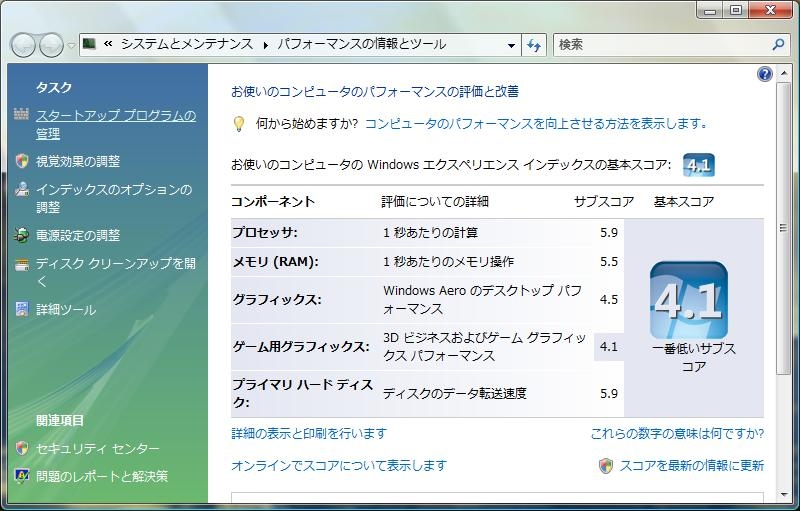The height and width of the screenshot is (511, 800).
Task: Click the ディスクのデータ転送速度 detail text
Action: click(455, 393)
